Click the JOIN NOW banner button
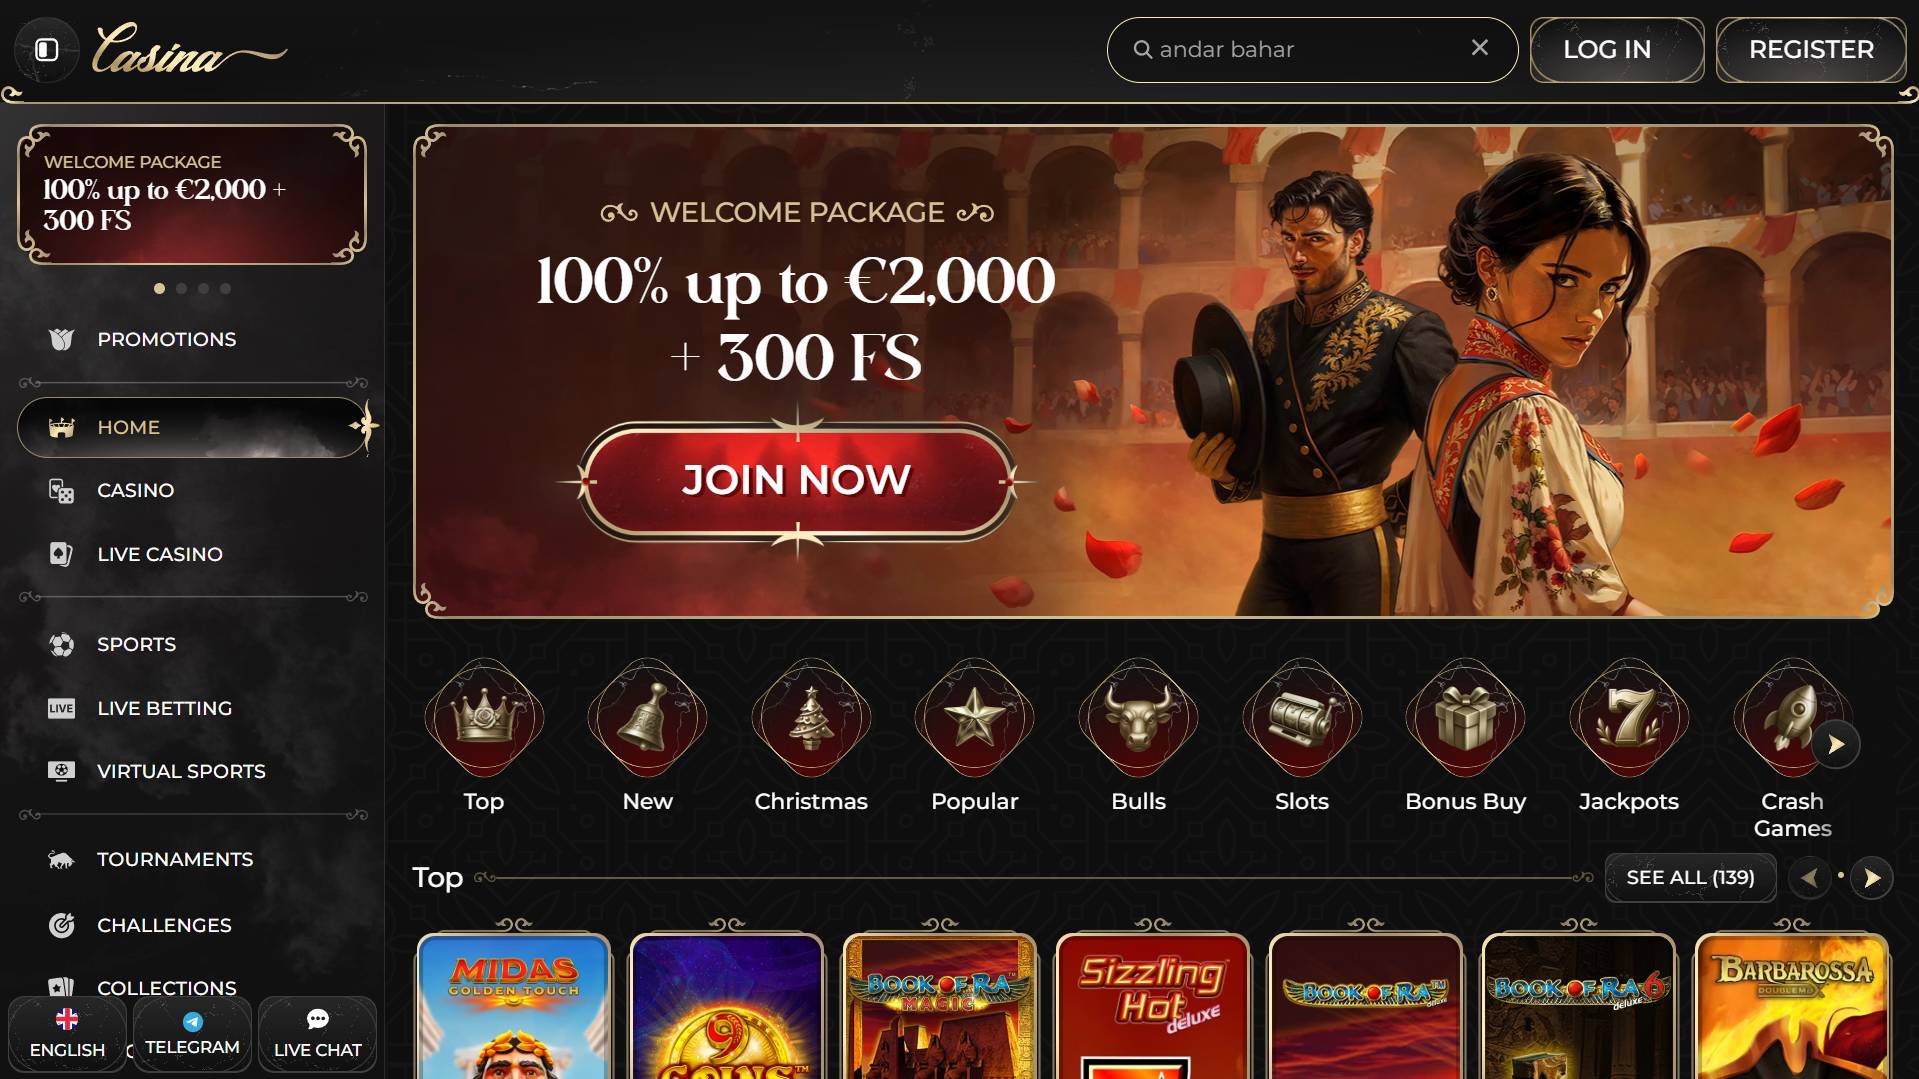 pyautogui.click(x=797, y=481)
